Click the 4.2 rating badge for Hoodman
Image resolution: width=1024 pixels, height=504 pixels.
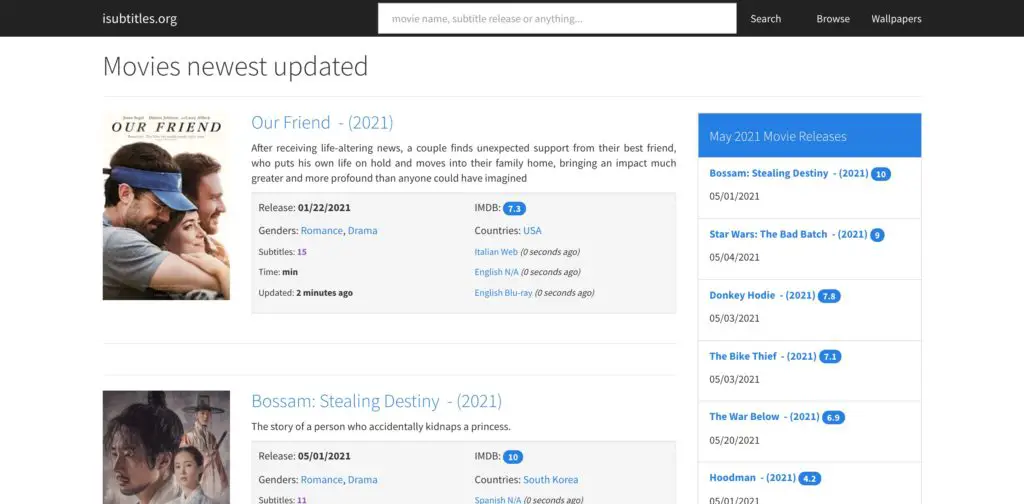tap(810, 479)
